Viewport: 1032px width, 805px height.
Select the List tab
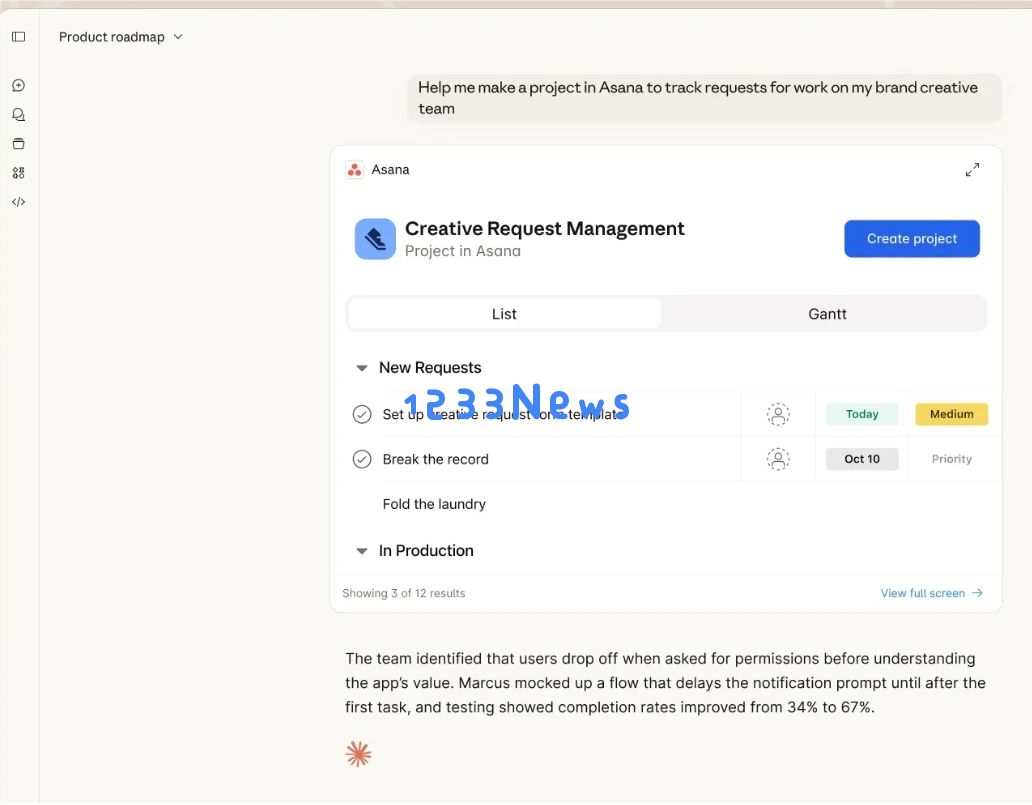click(x=504, y=313)
